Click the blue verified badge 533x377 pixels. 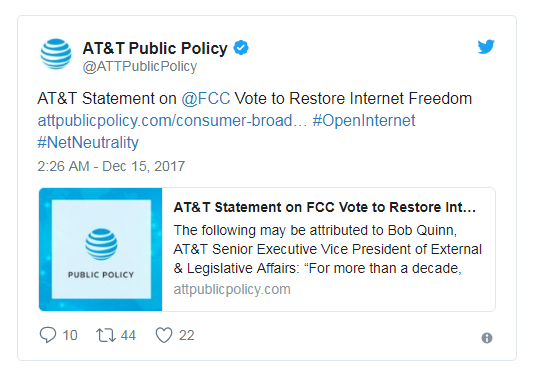[241, 48]
